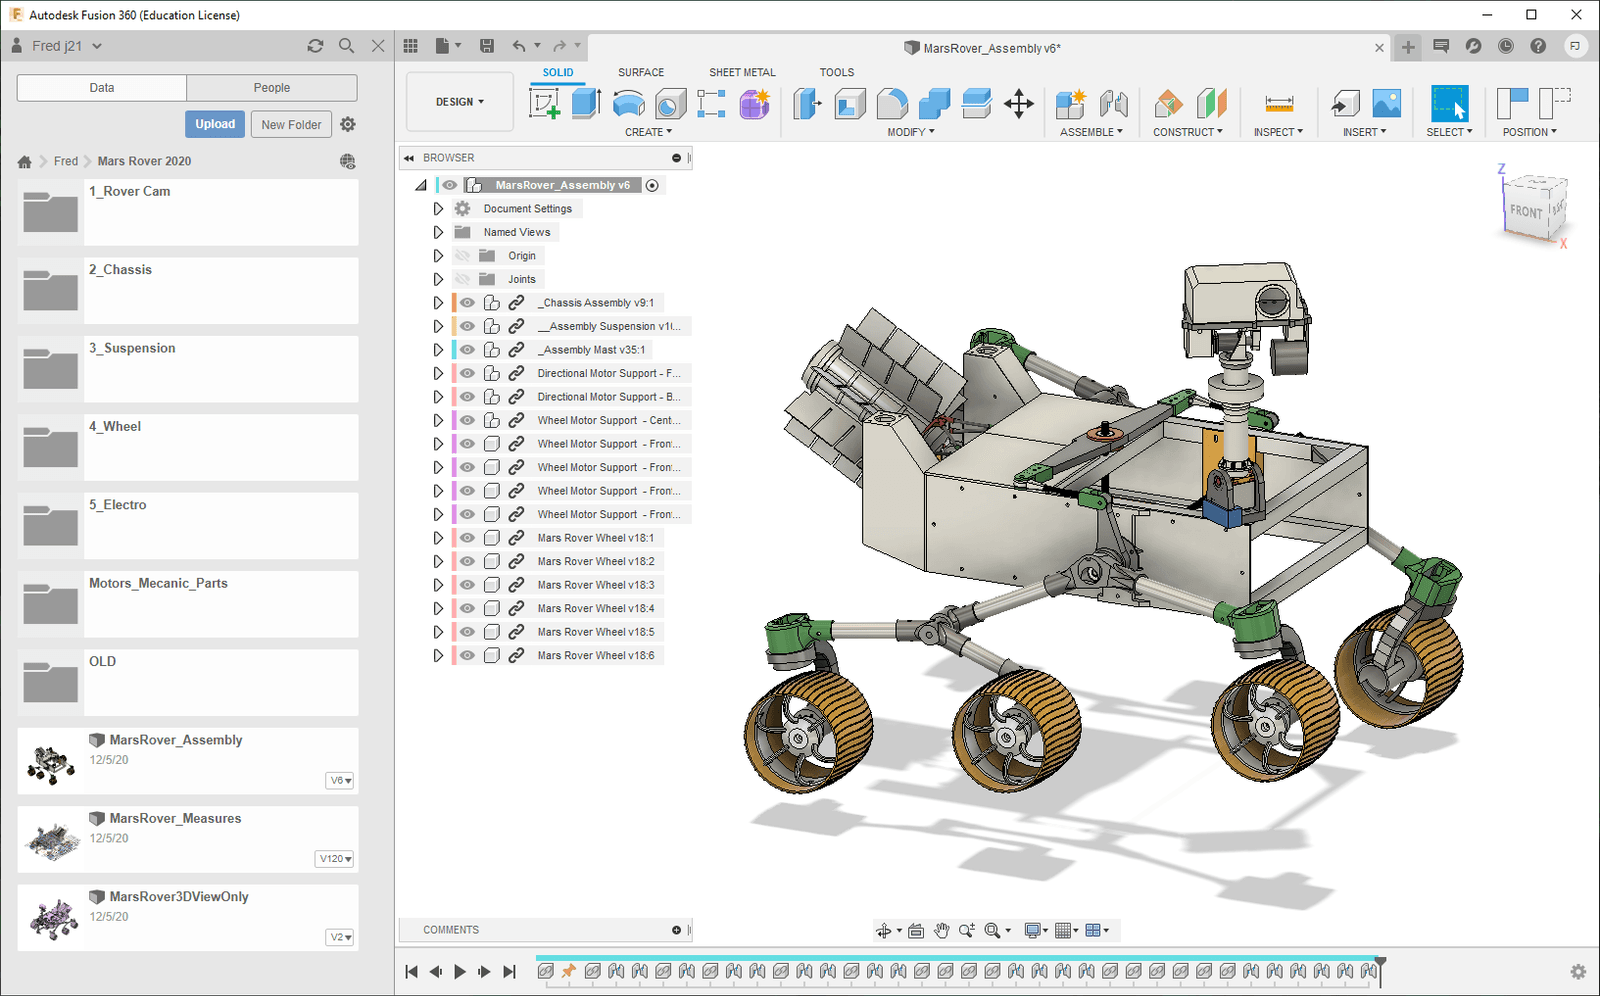Viewport: 1600px width, 996px height.
Task: Click the Hole tool icon
Action: [x=670, y=103]
